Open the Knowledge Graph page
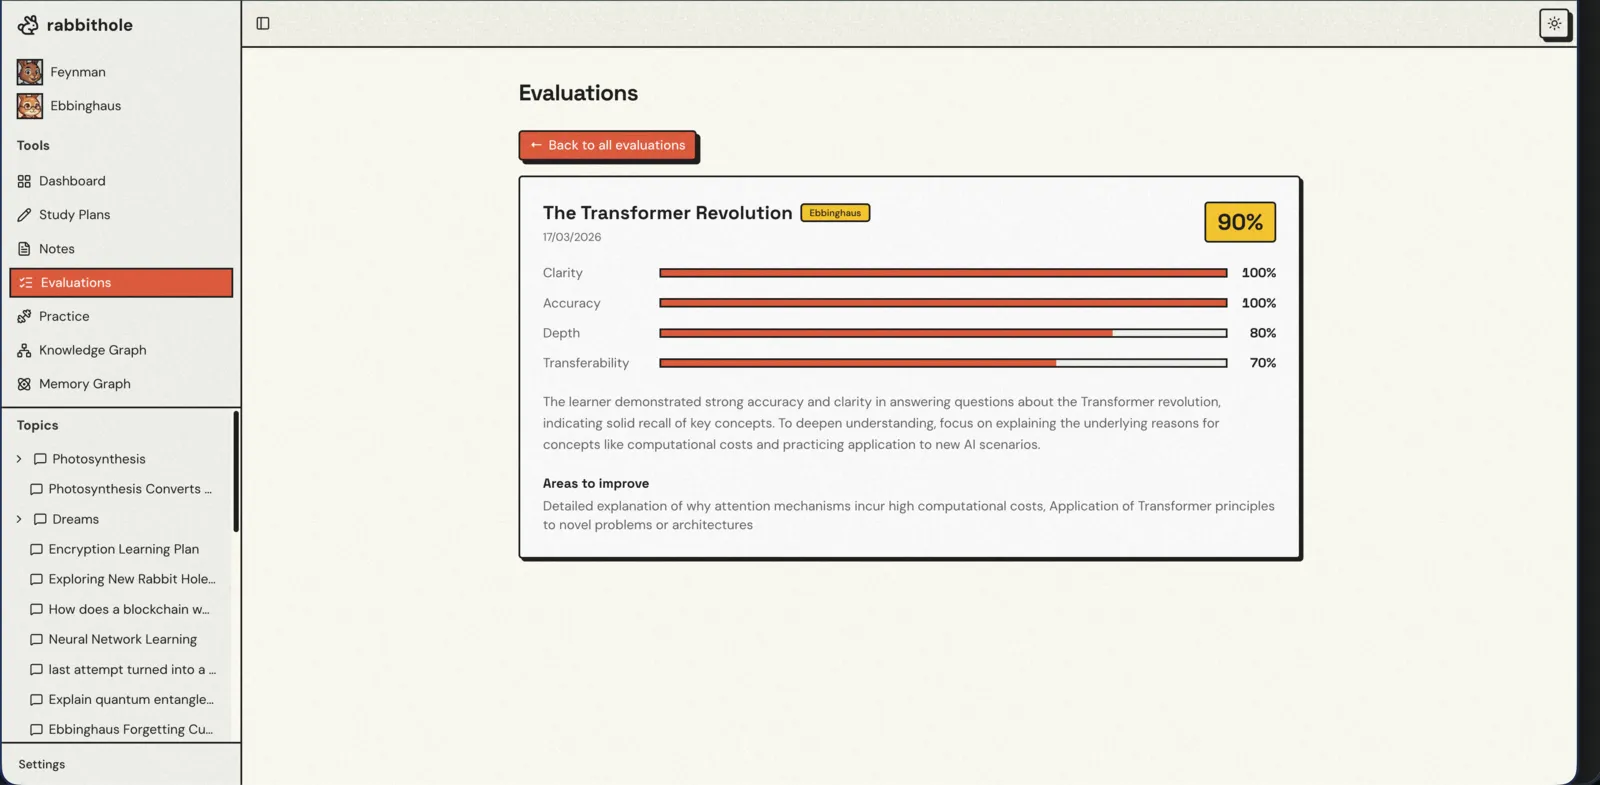Image resolution: width=1600 pixels, height=785 pixels. click(x=121, y=350)
